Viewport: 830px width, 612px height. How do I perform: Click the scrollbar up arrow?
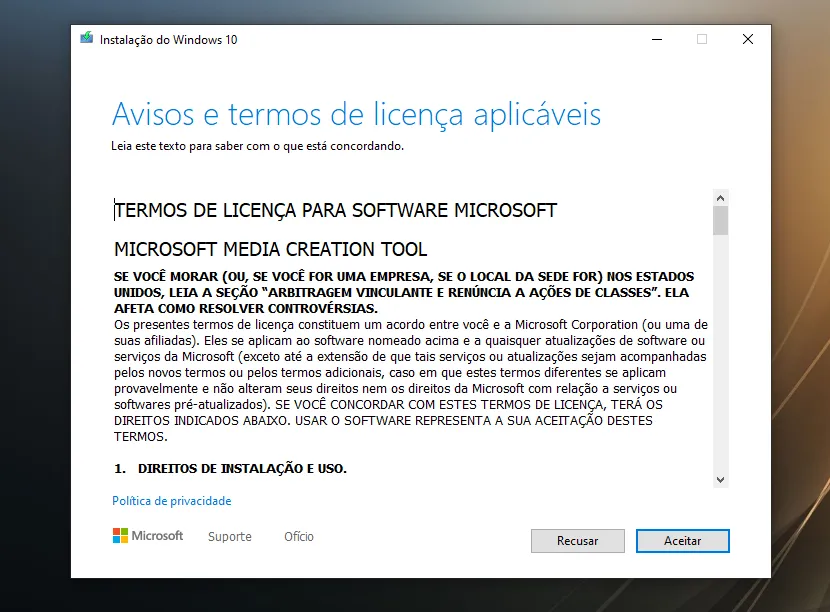720,197
